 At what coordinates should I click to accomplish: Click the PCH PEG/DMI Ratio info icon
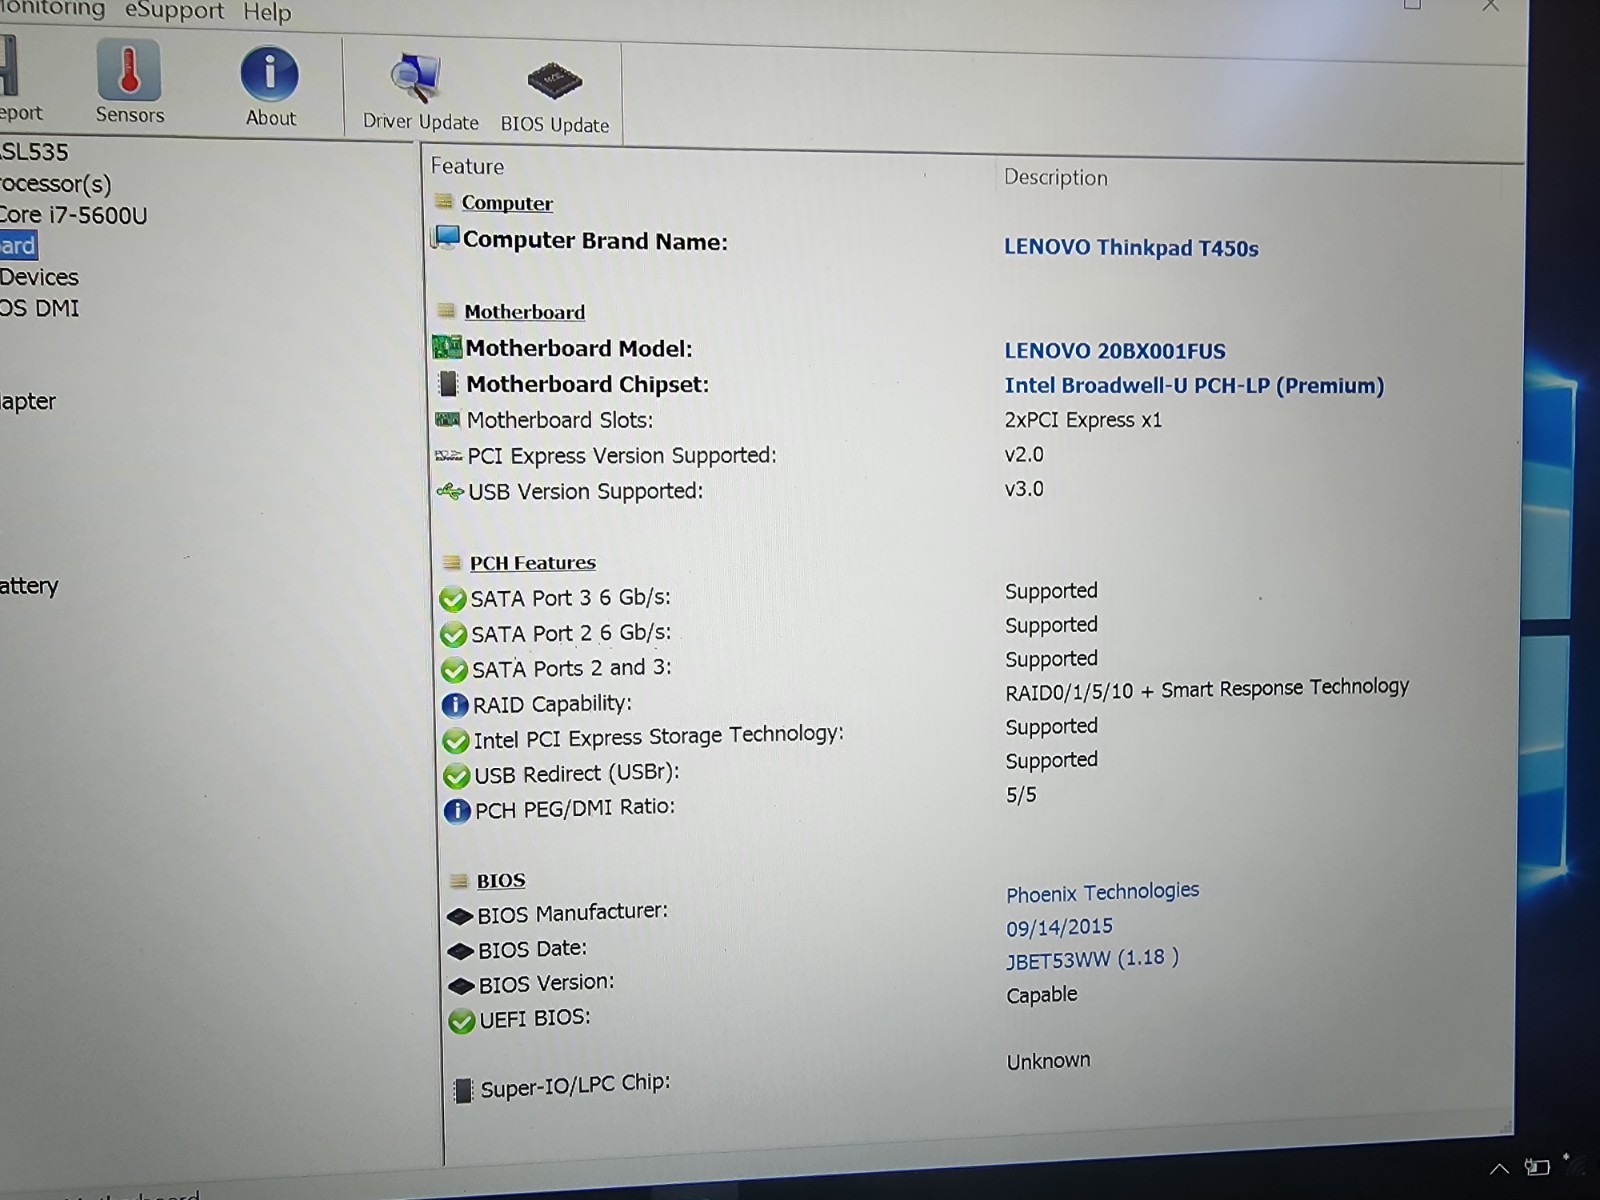click(457, 810)
